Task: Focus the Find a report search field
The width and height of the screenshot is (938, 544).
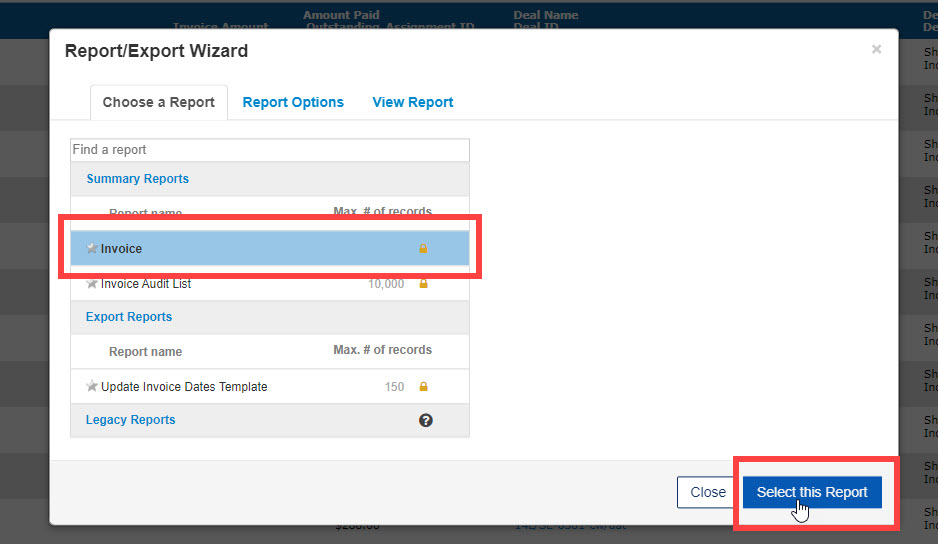Action: (x=269, y=150)
